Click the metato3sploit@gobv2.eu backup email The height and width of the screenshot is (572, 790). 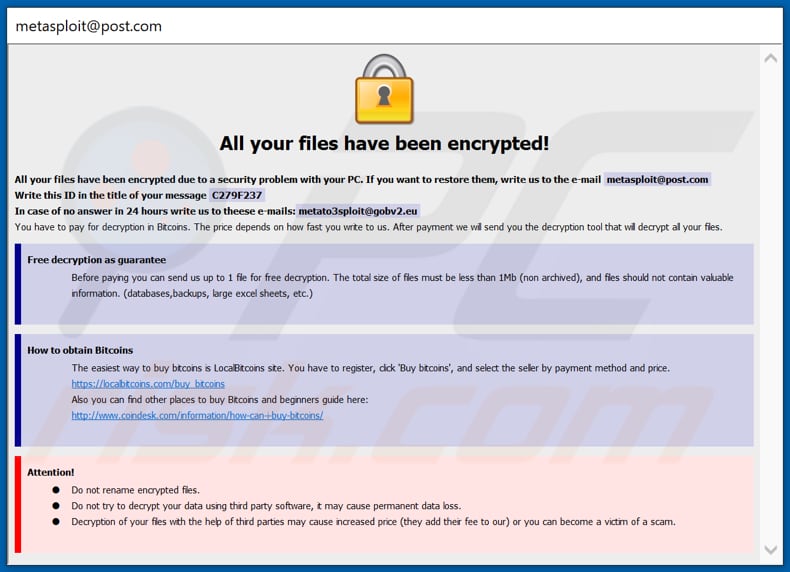tap(358, 211)
